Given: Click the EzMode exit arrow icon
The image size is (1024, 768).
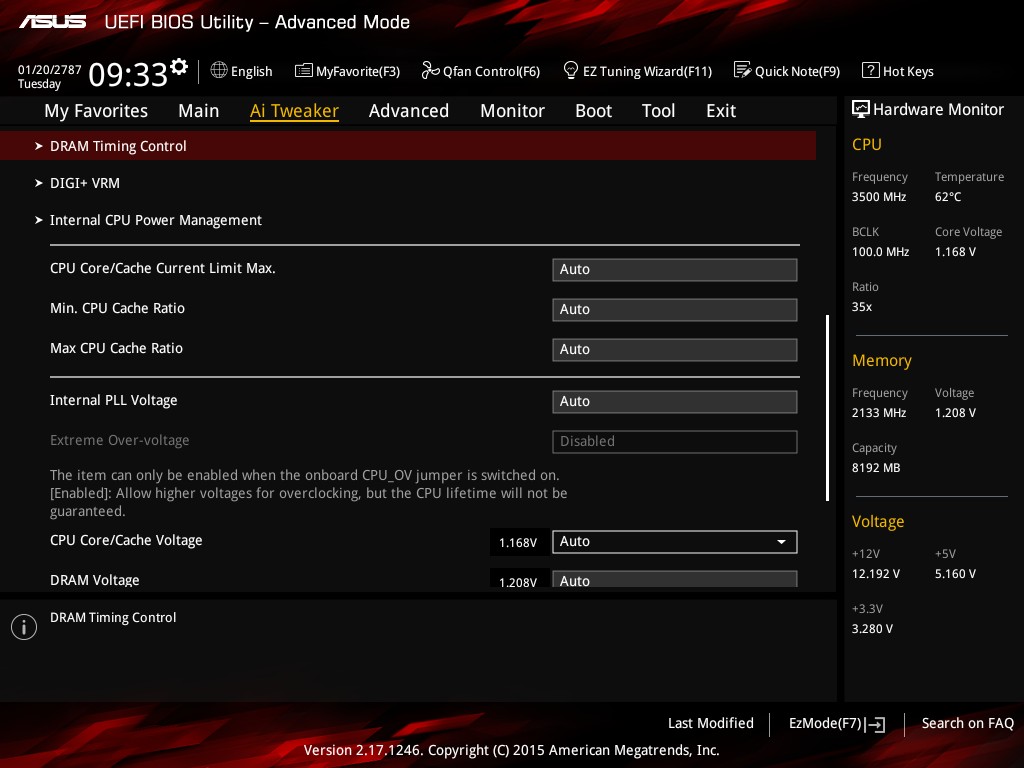Looking at the screenshot, I should click(876, 724).
